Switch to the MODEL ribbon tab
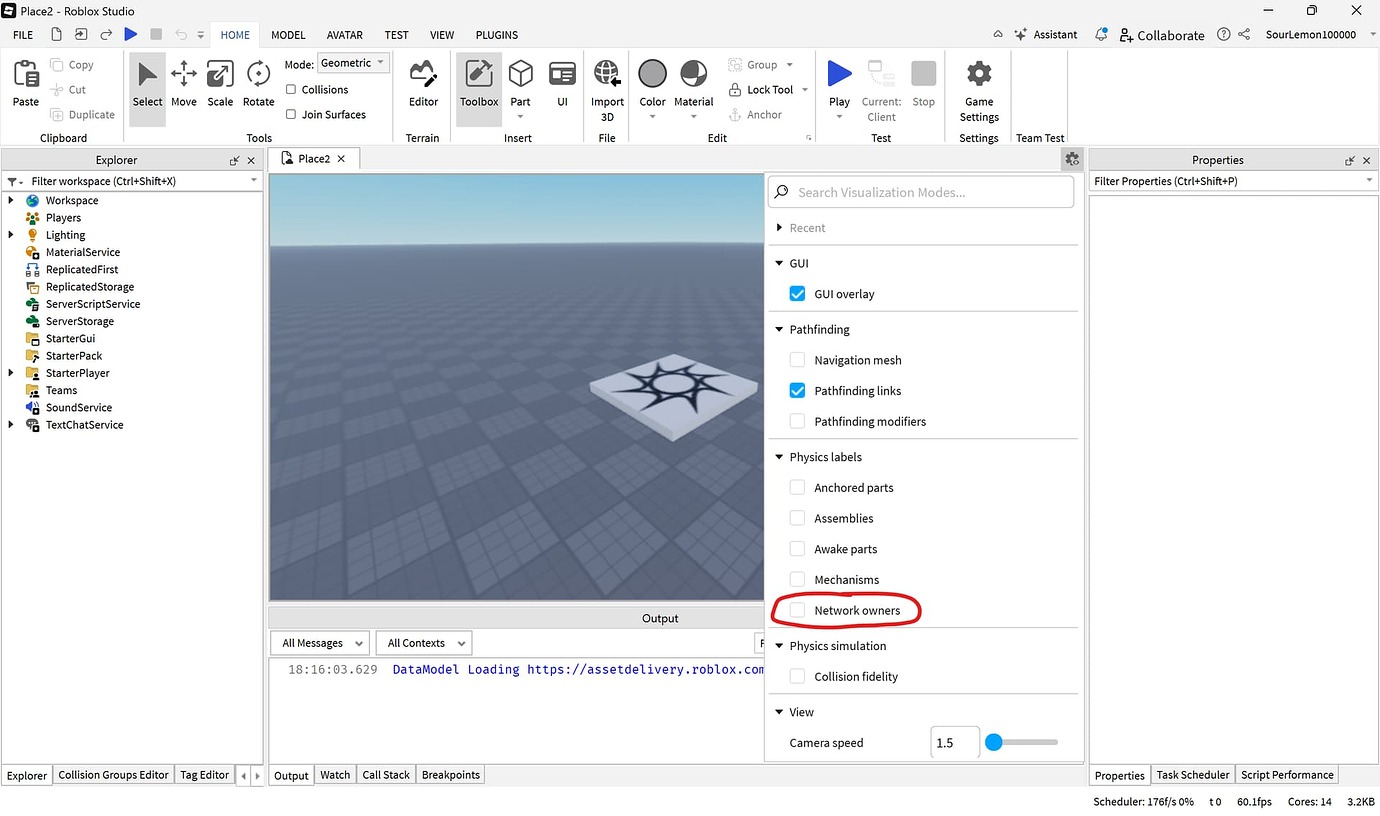 click(288, 34)
